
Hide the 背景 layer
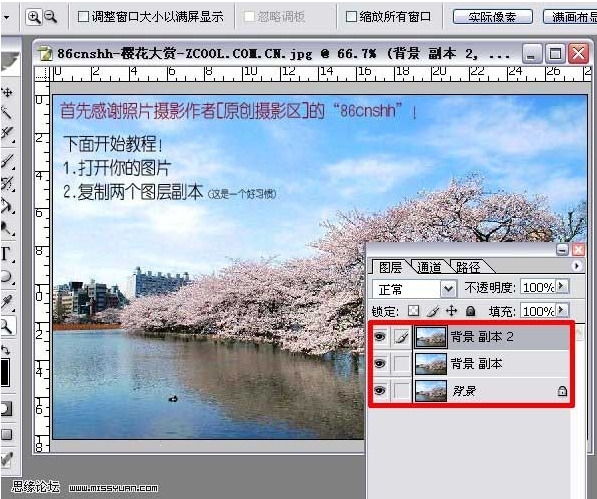tap(380, 391)
